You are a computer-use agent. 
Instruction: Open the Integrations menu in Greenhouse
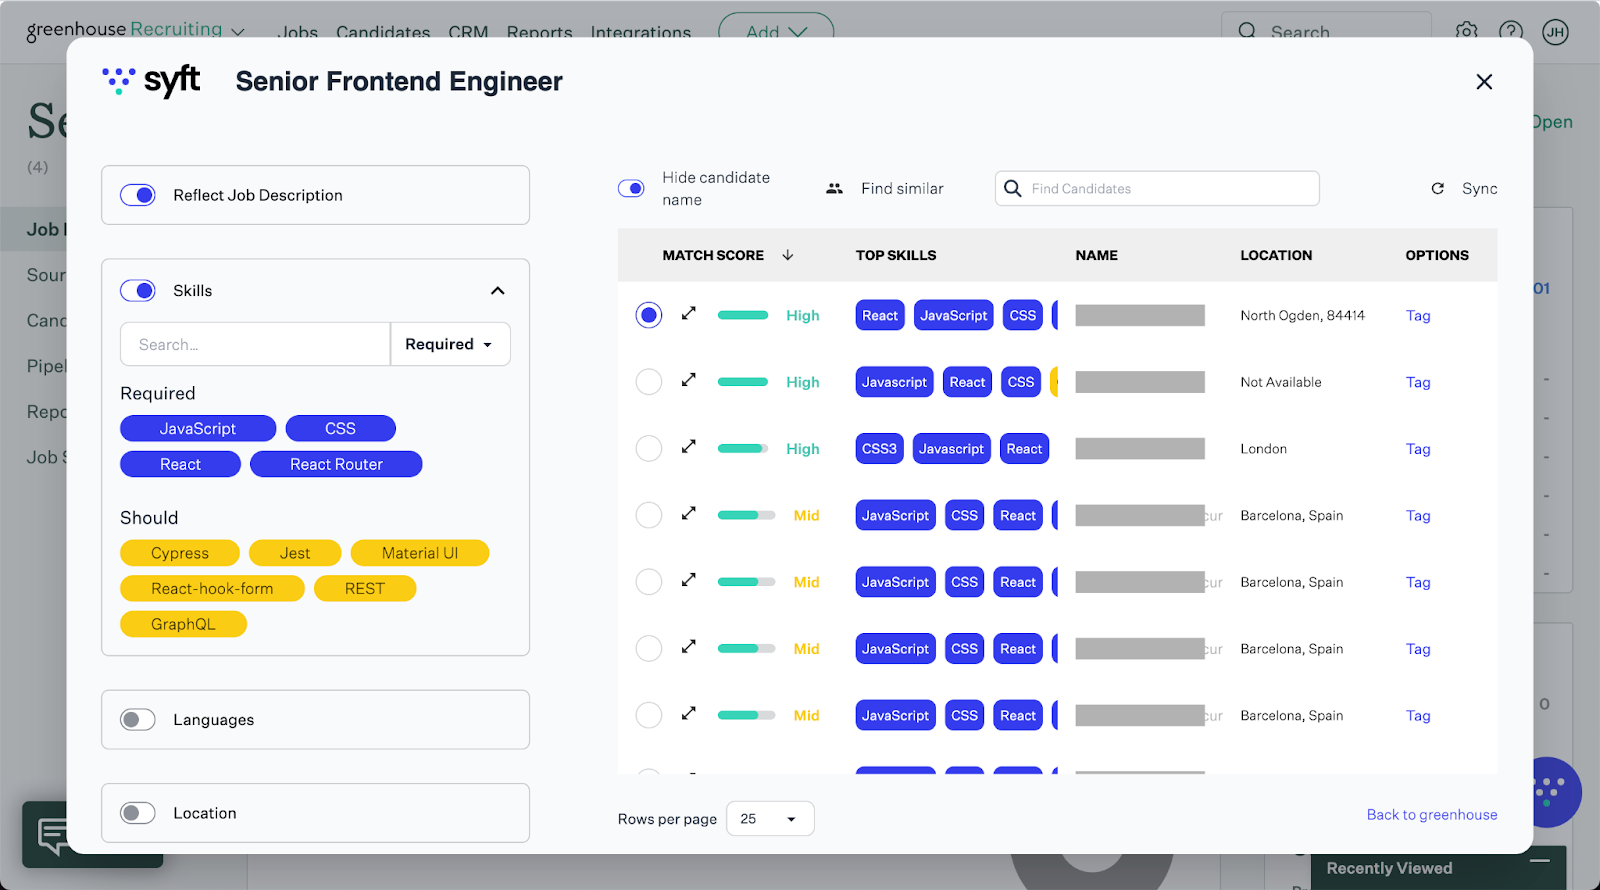tap(641, 32)
